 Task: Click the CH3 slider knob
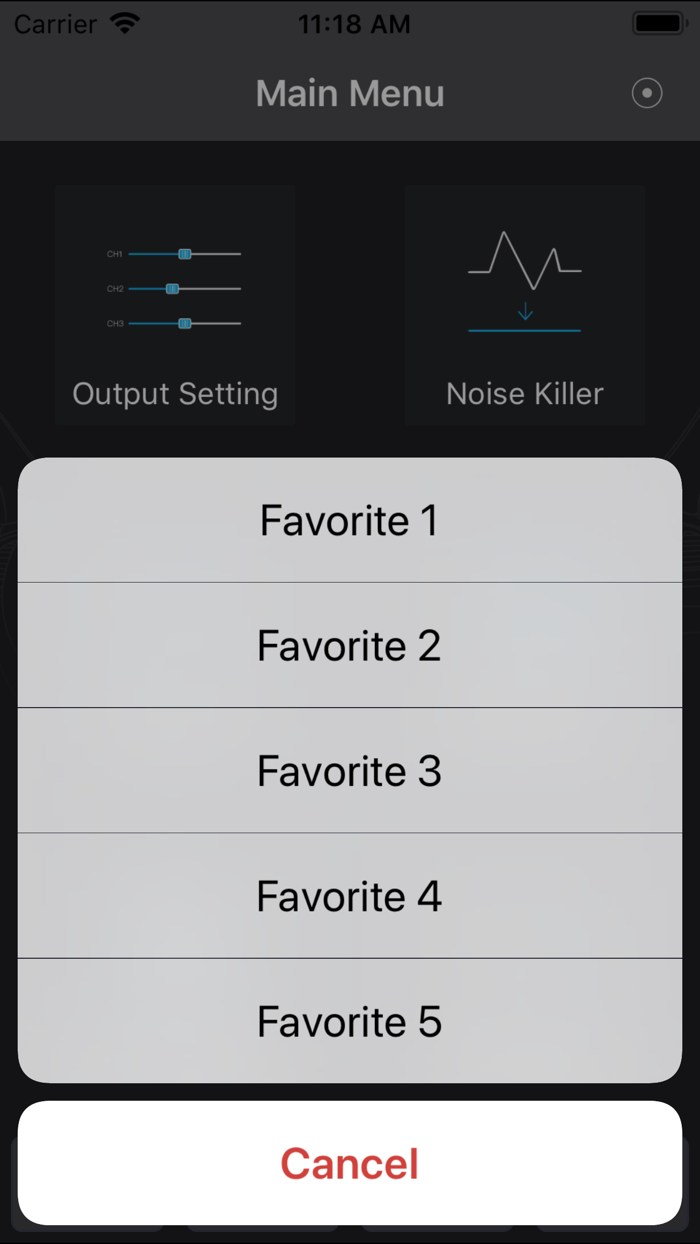coord(185,323)
